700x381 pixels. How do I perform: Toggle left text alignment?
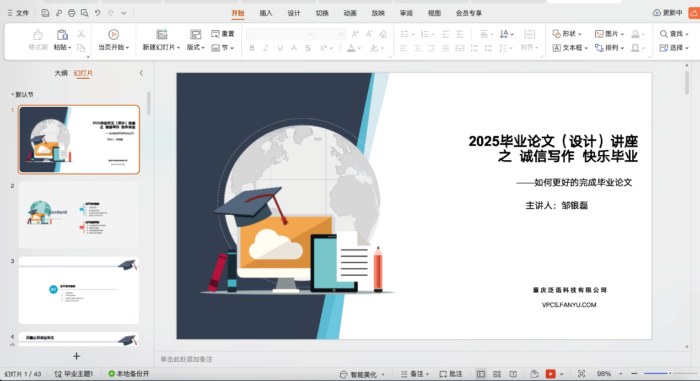pyautogui.click(x=404, y=48)
